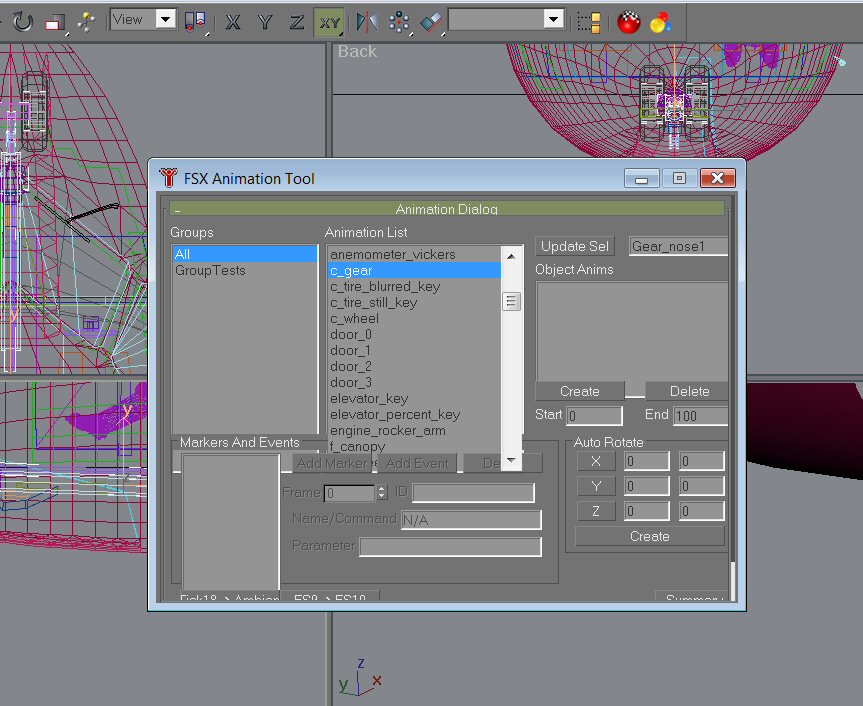This screenshot has height=706, width=863.
Task: Click the Animation List scrollbar thumb
Action: coord(511,301)
